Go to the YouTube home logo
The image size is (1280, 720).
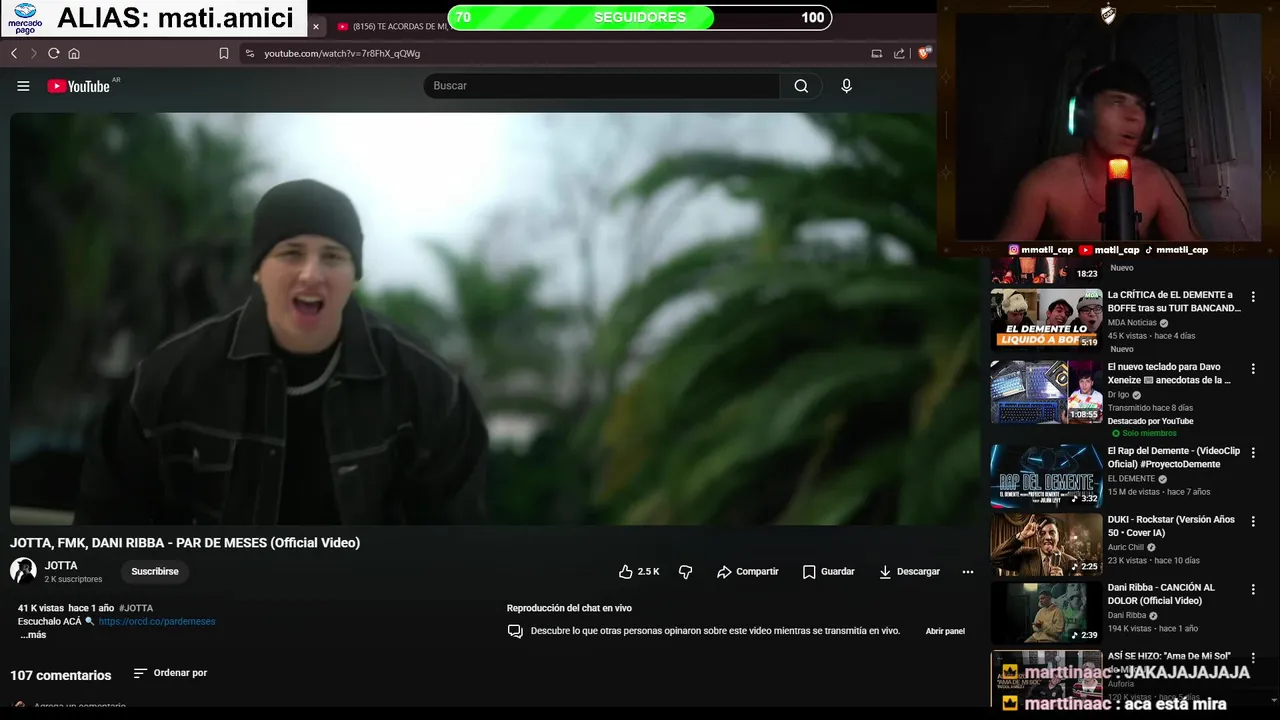(78, 86)
